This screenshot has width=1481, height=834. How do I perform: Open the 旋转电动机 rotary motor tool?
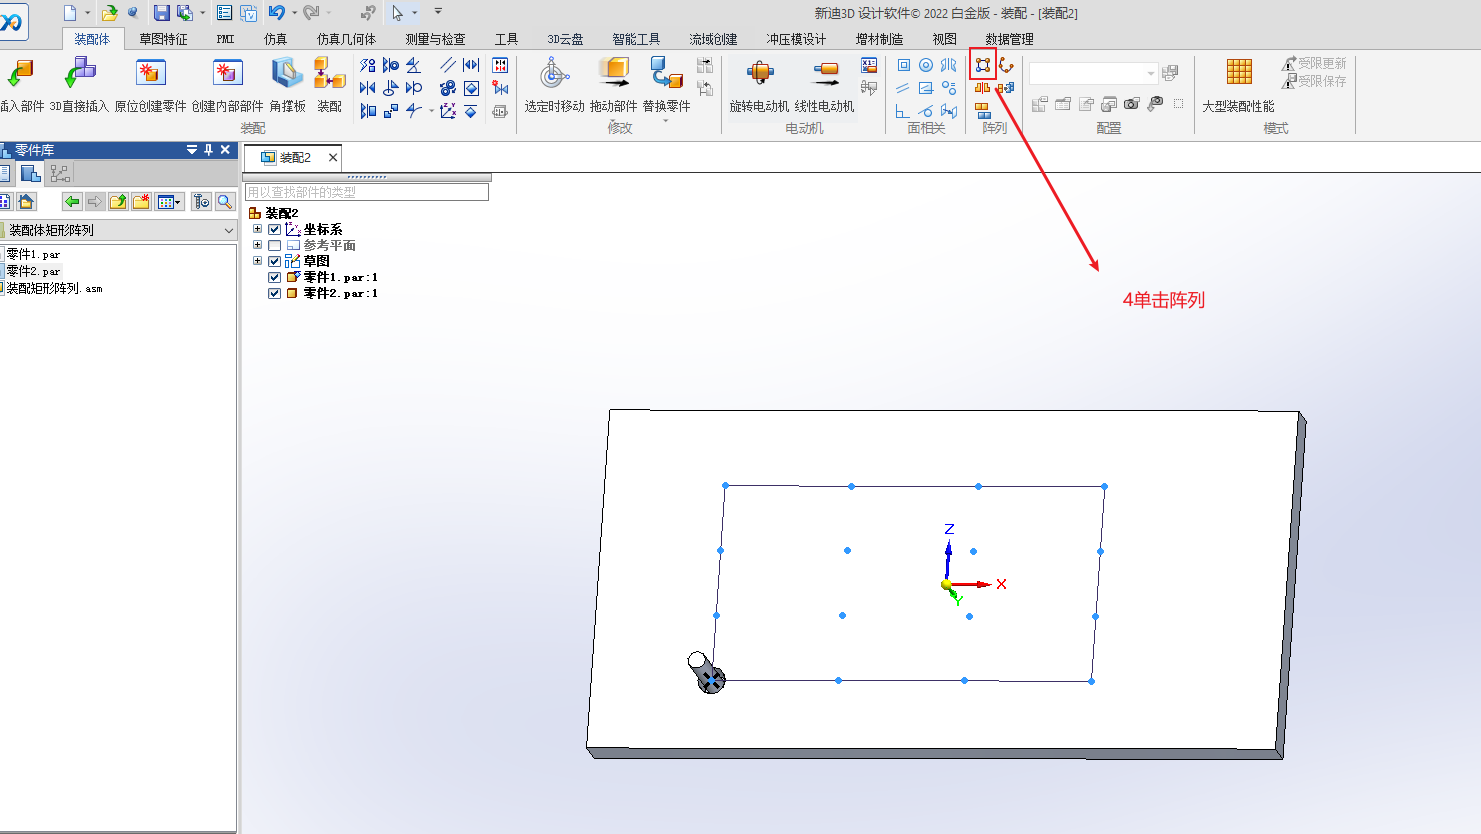point(759,74)
